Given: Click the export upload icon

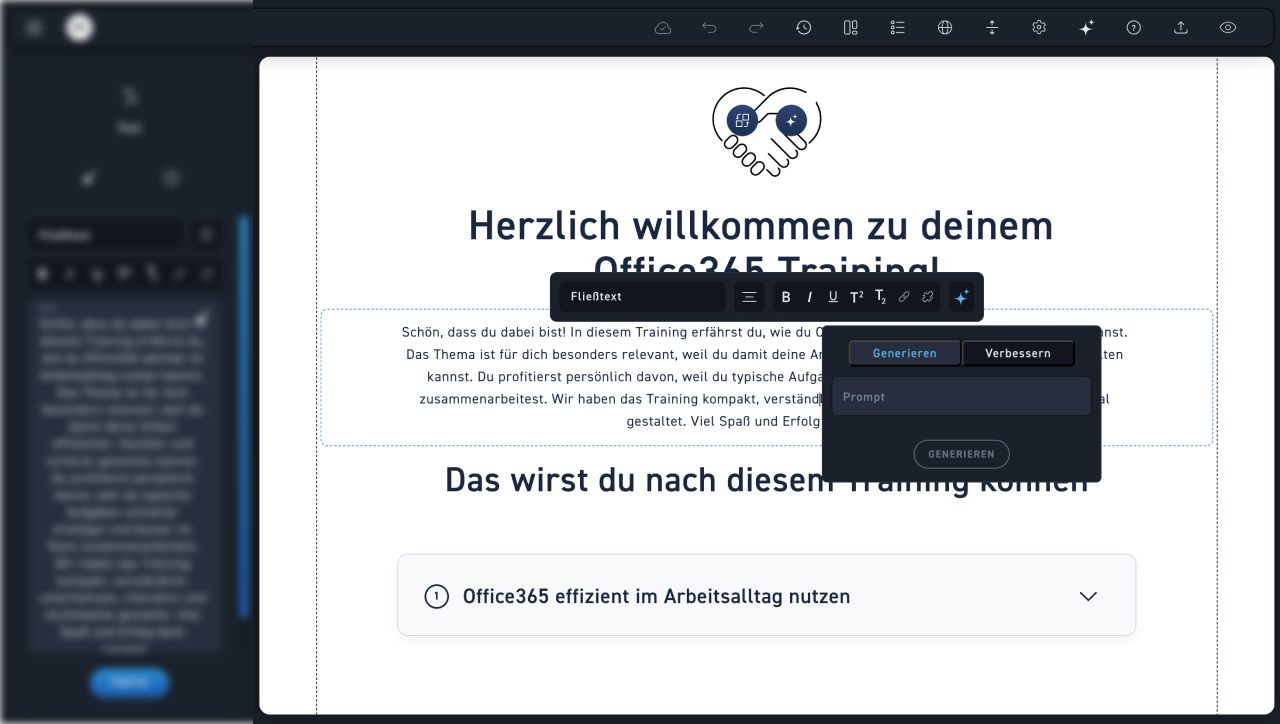Looking at the screenshot, I should (1180, 28).
